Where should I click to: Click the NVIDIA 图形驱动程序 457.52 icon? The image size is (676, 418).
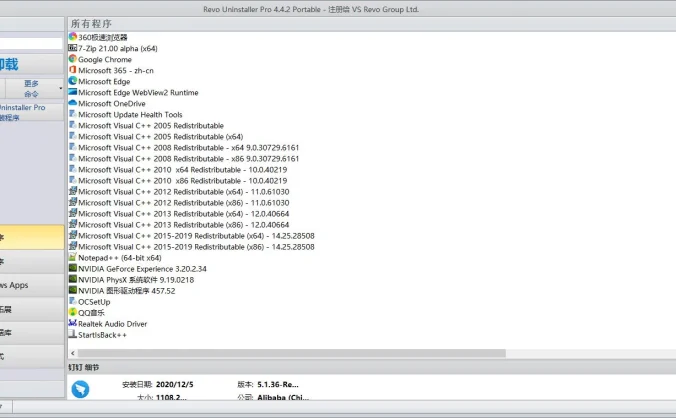point(73,290)
